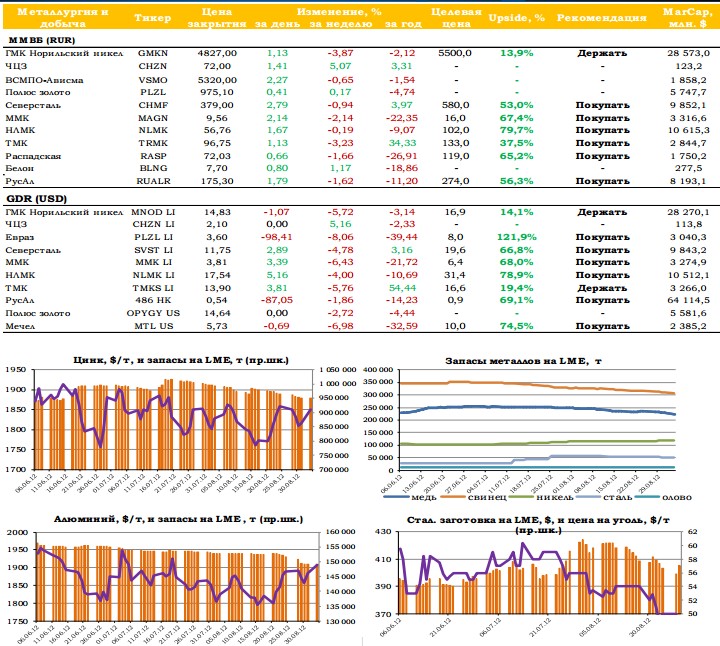Click the Целевая цена column header
The height and width of the screenshot is (646, 720).
pos(456,18)
